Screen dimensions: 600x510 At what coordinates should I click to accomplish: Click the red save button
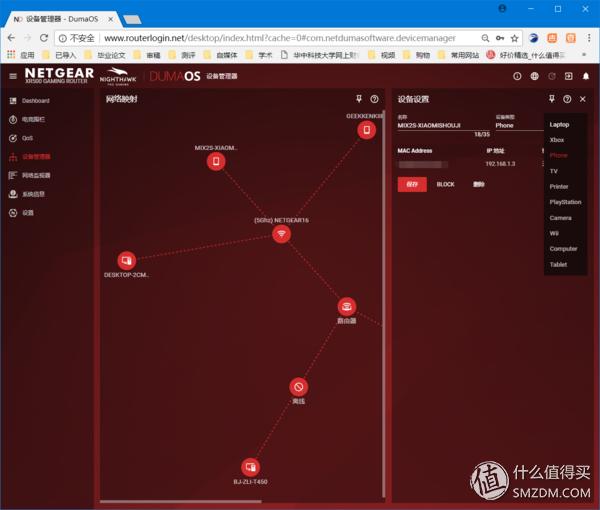[x=412, y=184]
